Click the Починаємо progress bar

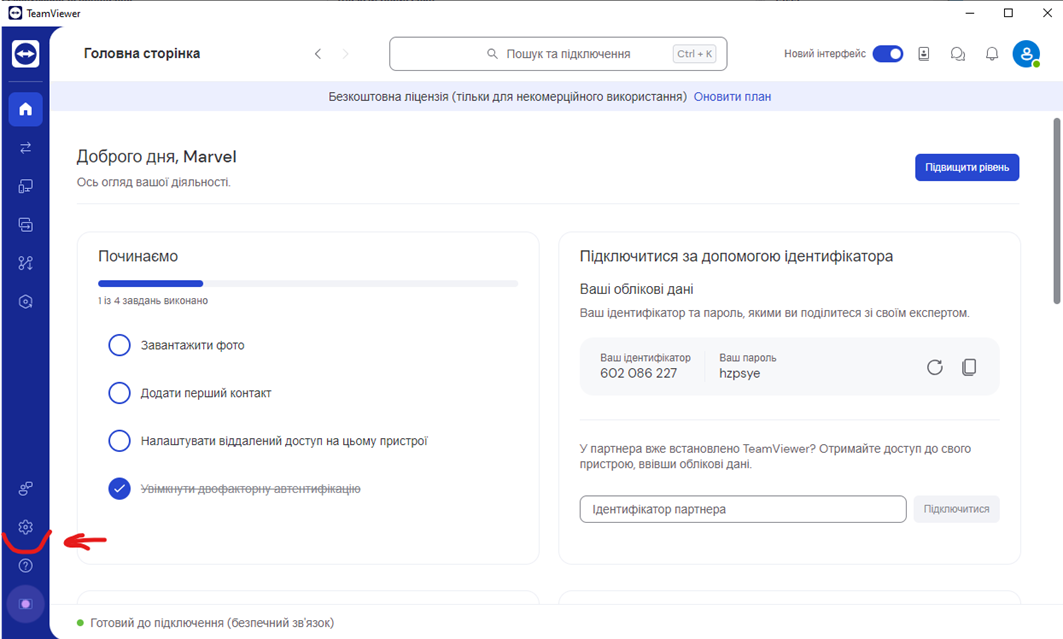(x=308, y=284)
